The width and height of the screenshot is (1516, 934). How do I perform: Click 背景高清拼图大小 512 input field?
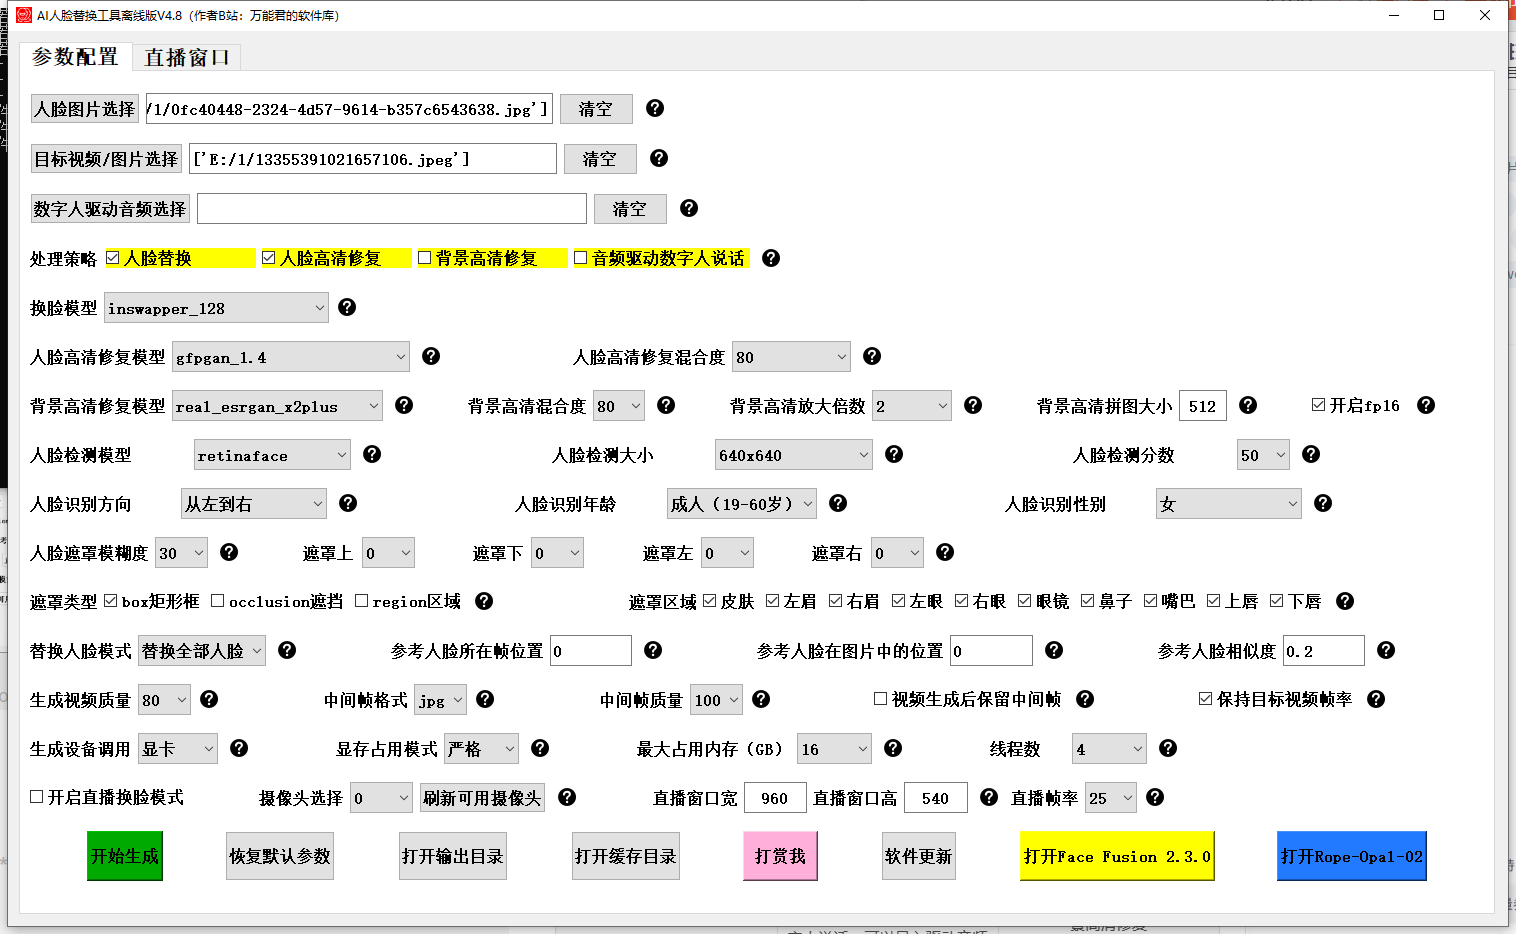1203,406
